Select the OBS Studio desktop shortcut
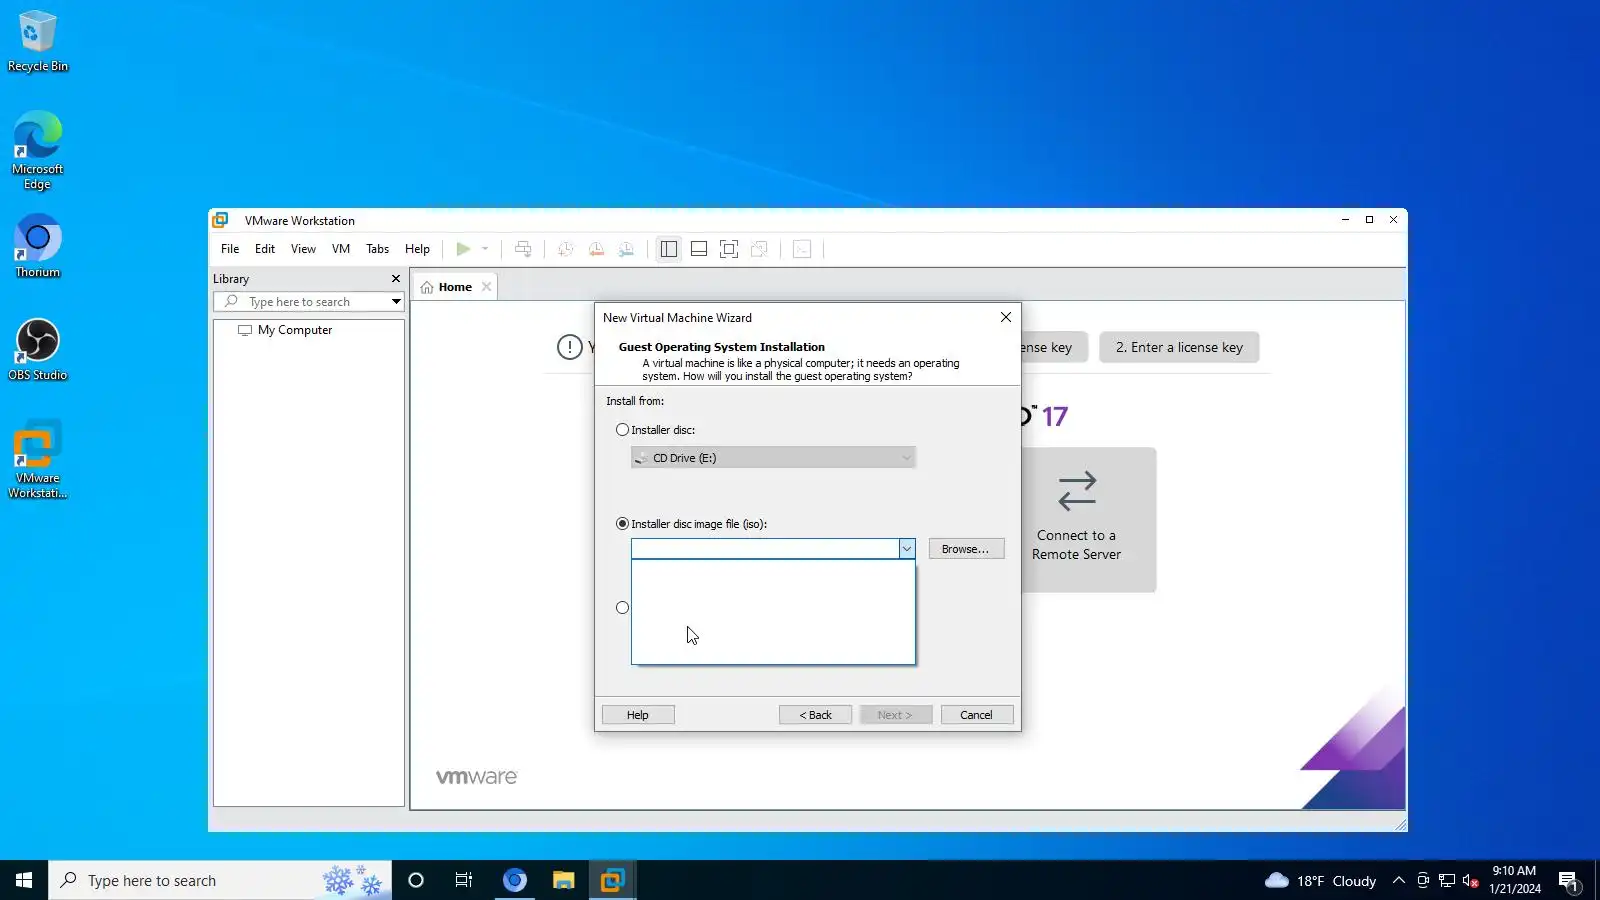Viewport: 1600px width, 900px height. 38,349
